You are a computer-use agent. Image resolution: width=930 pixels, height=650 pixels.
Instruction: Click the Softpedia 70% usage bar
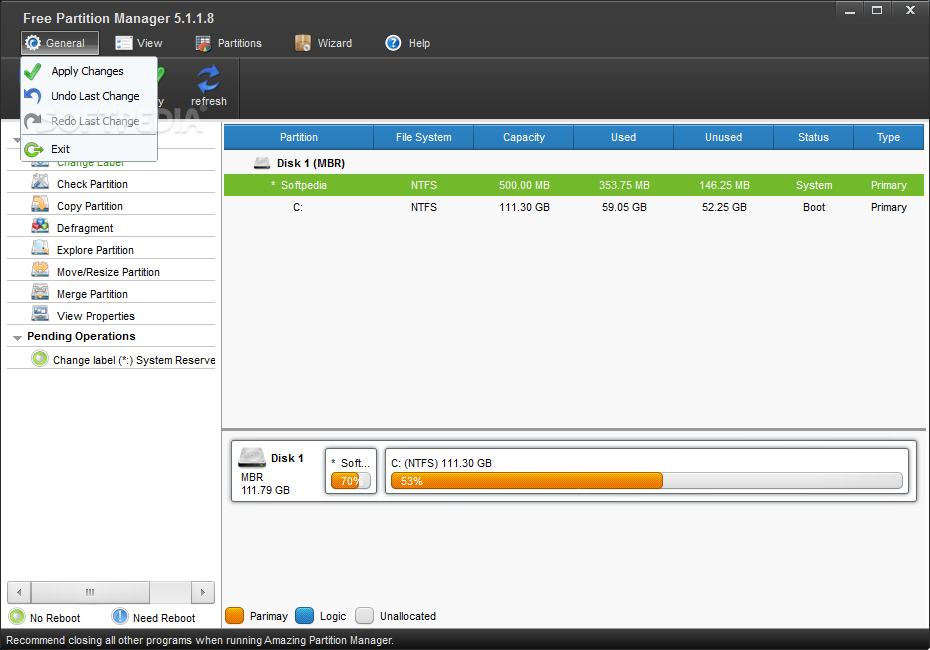pyautogui.click(x=351, y=480)
